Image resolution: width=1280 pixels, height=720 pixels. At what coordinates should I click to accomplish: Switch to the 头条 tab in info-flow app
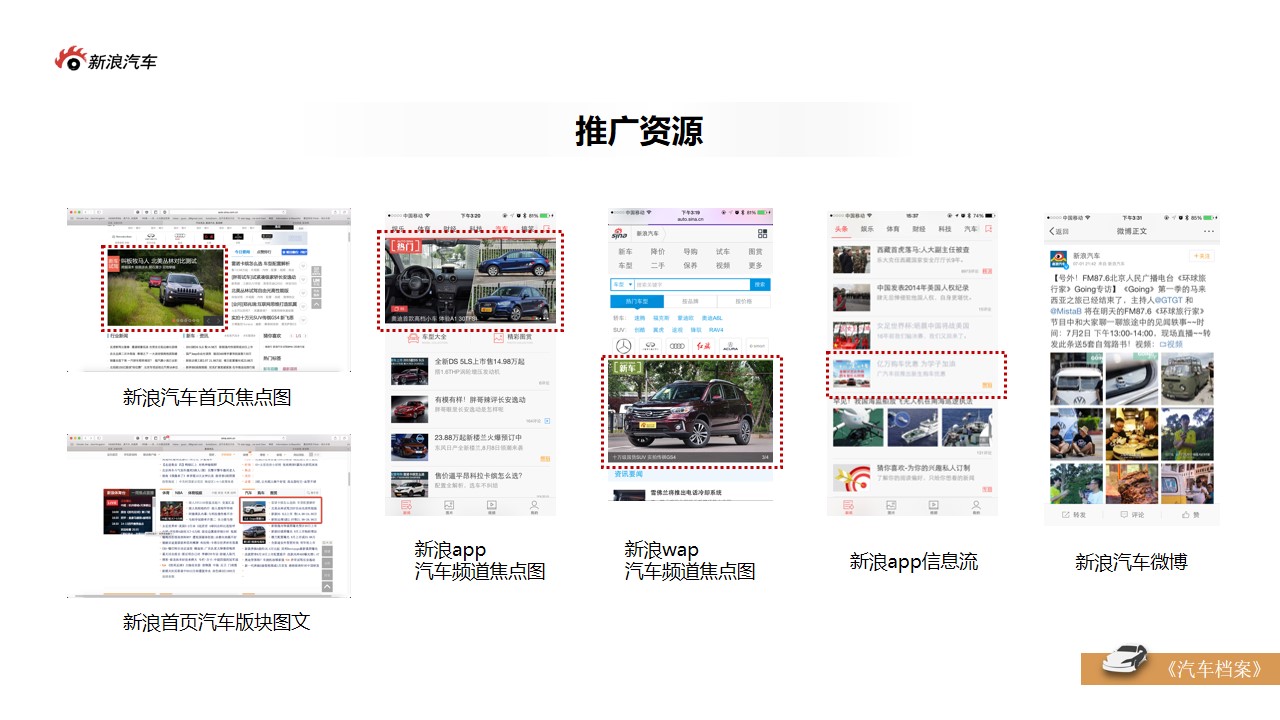pyautogui.click(x=841, y=229)
